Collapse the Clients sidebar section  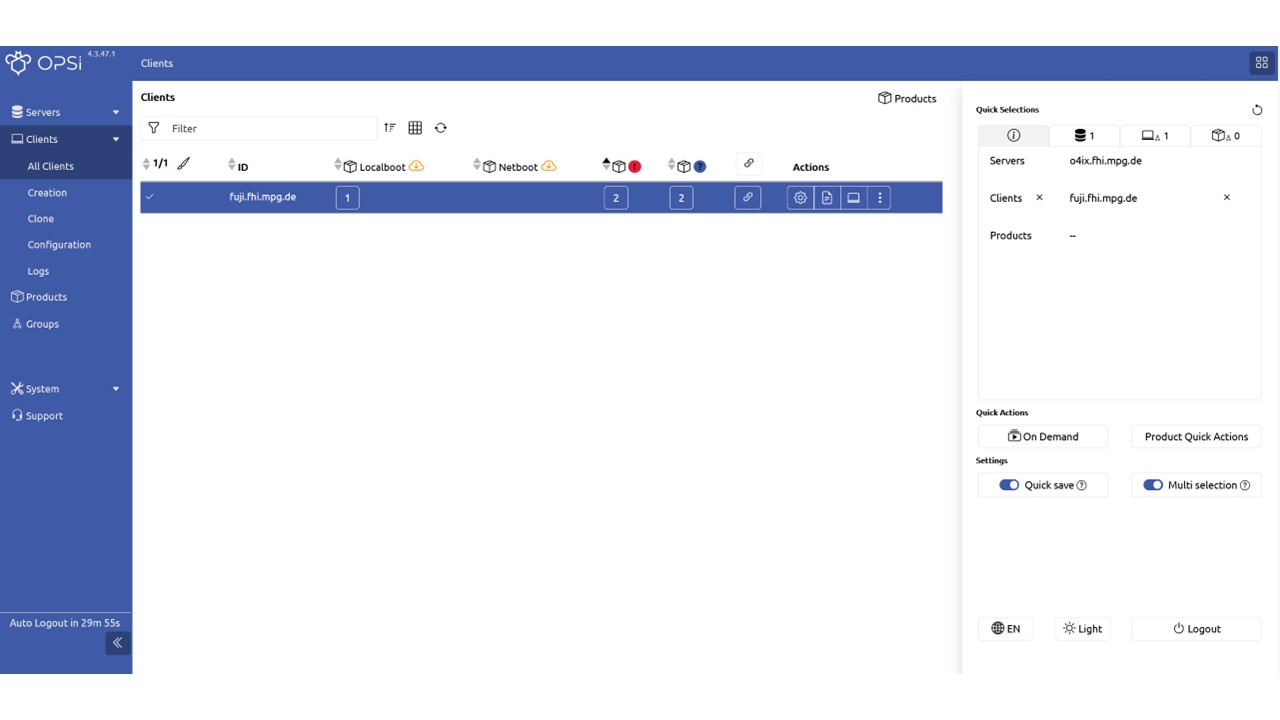tap(116, 139)
